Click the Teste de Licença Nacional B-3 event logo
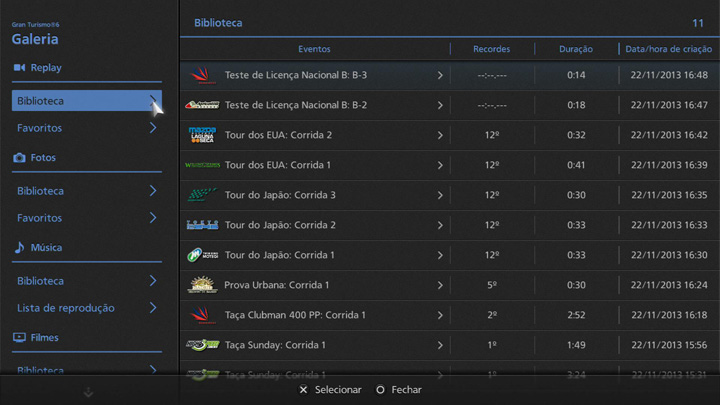720x405 pixels. click(203, 75)
